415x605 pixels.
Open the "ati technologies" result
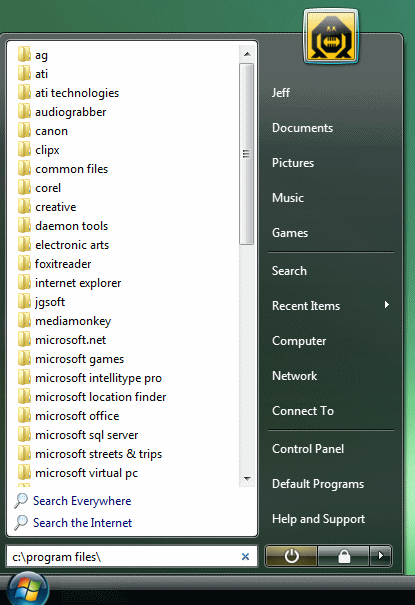(x=77, y=93)
